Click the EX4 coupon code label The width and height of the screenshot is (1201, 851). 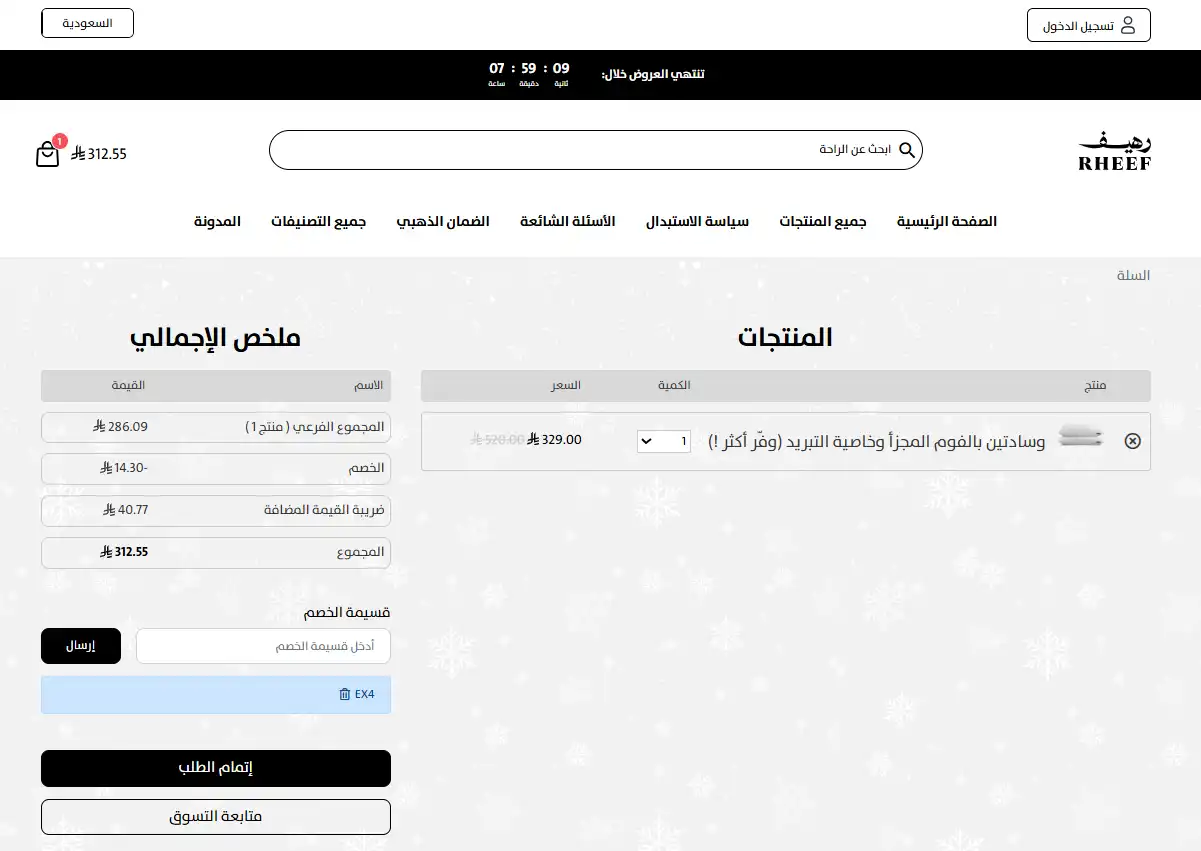pyautogui.click(x=364, y=694)
